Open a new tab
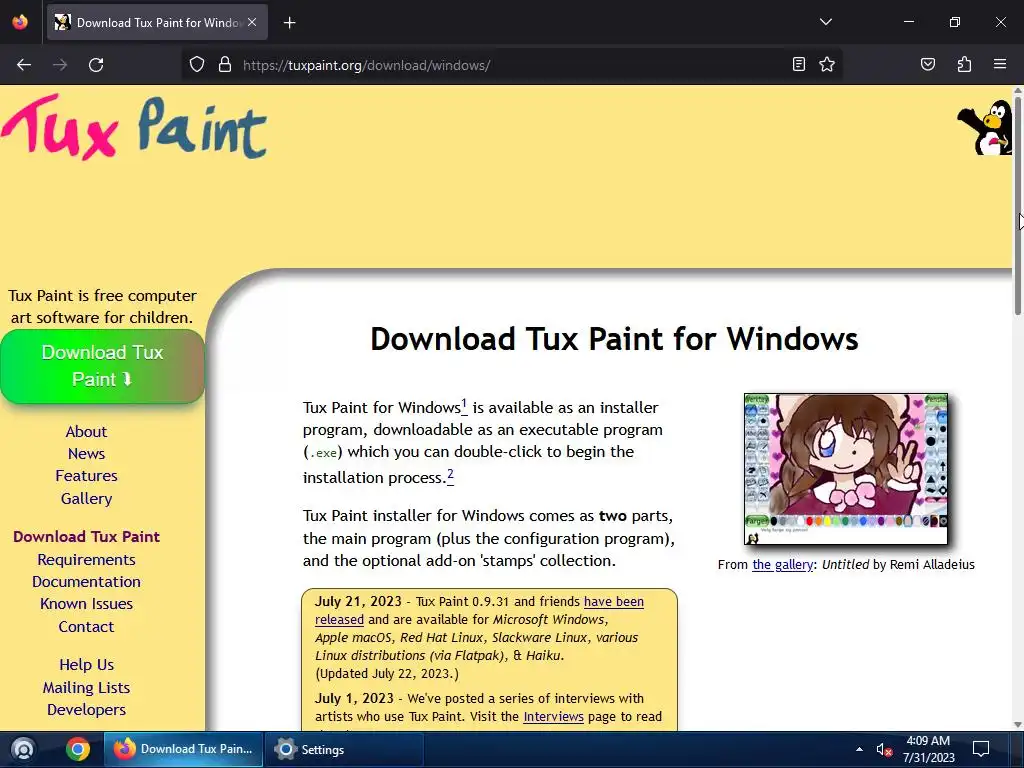 tap(289, 23)
